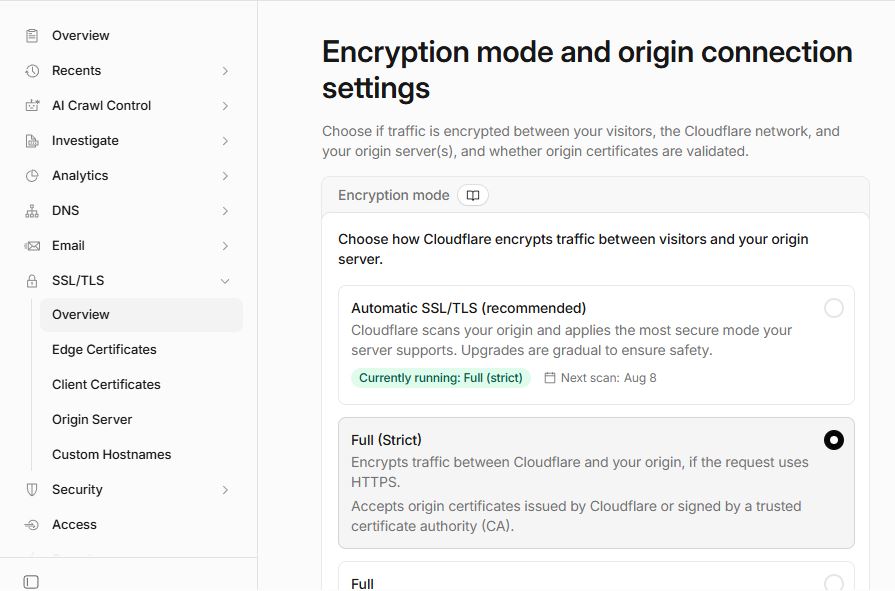Click the Recents clock icon
The width and height of the screenshot is (895, 591).
coord(32,71)
